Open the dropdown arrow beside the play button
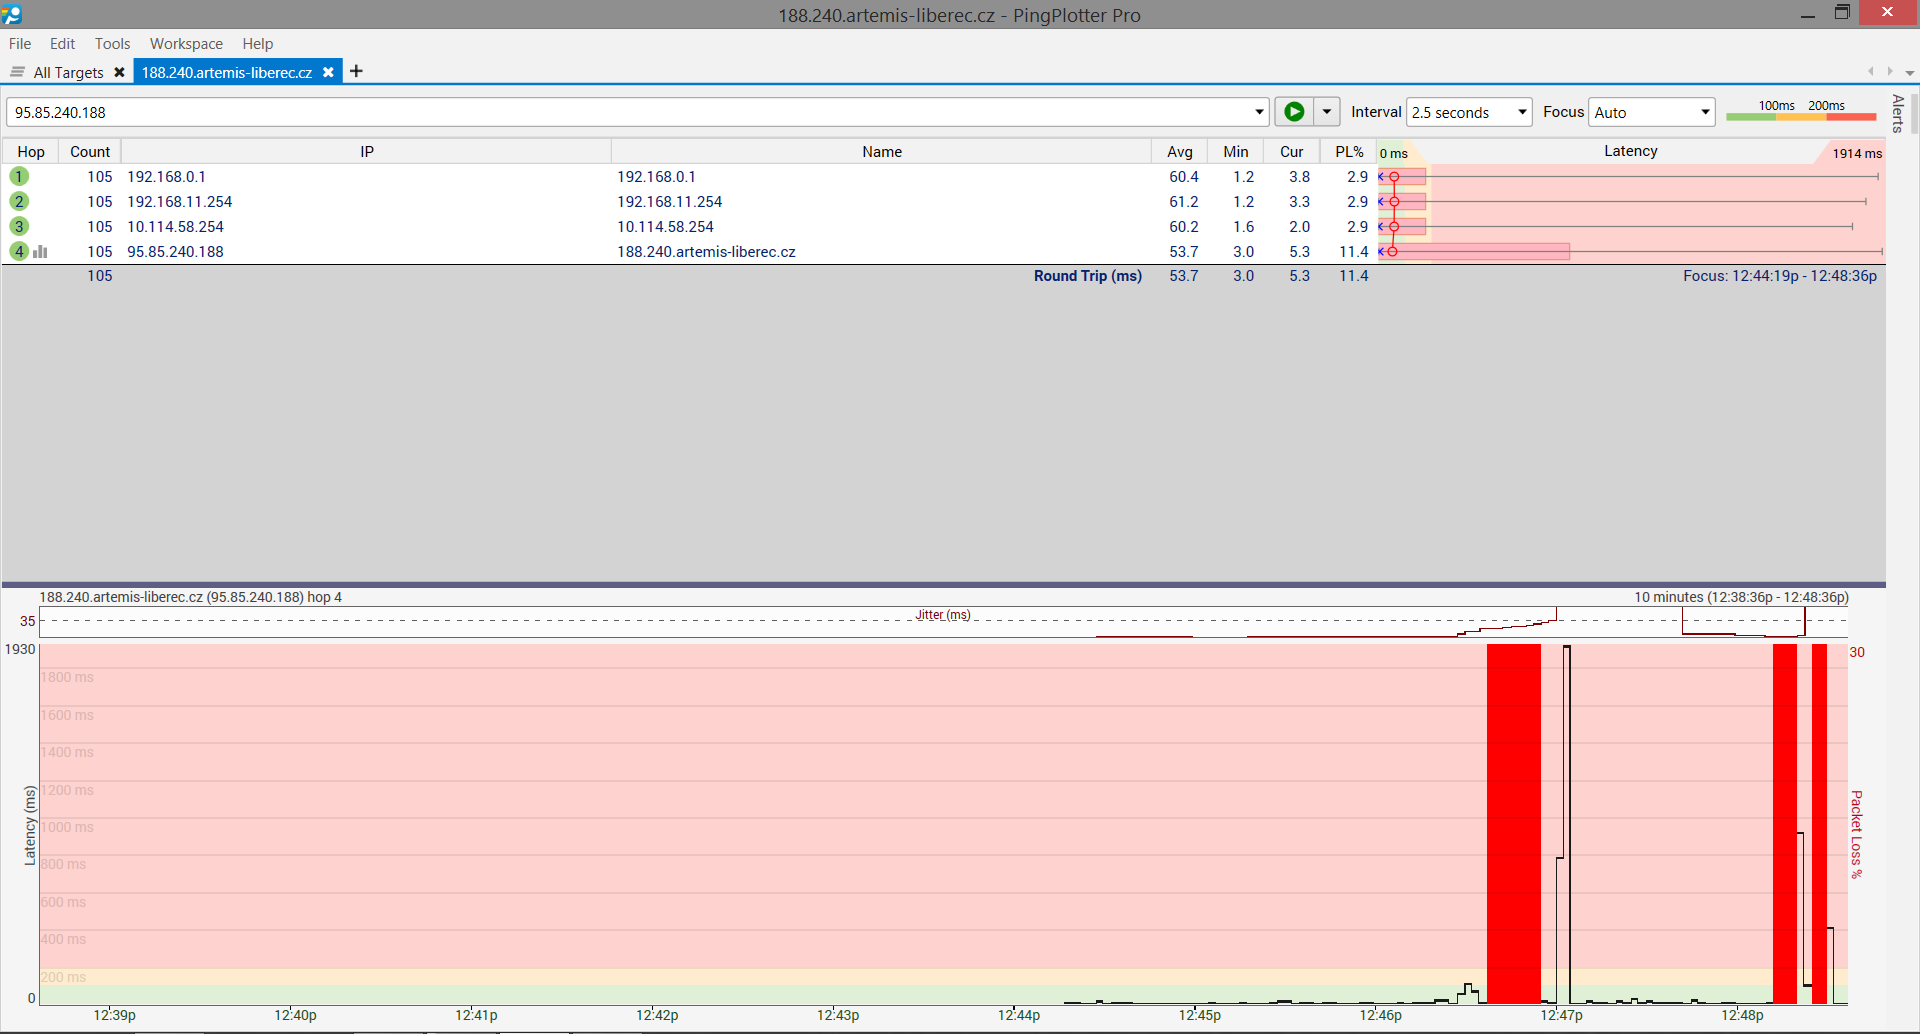1922x1034 pixels. click(x=1327, y=112)
